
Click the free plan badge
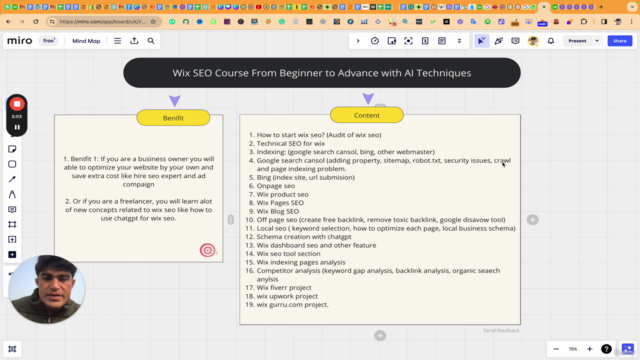49,41
